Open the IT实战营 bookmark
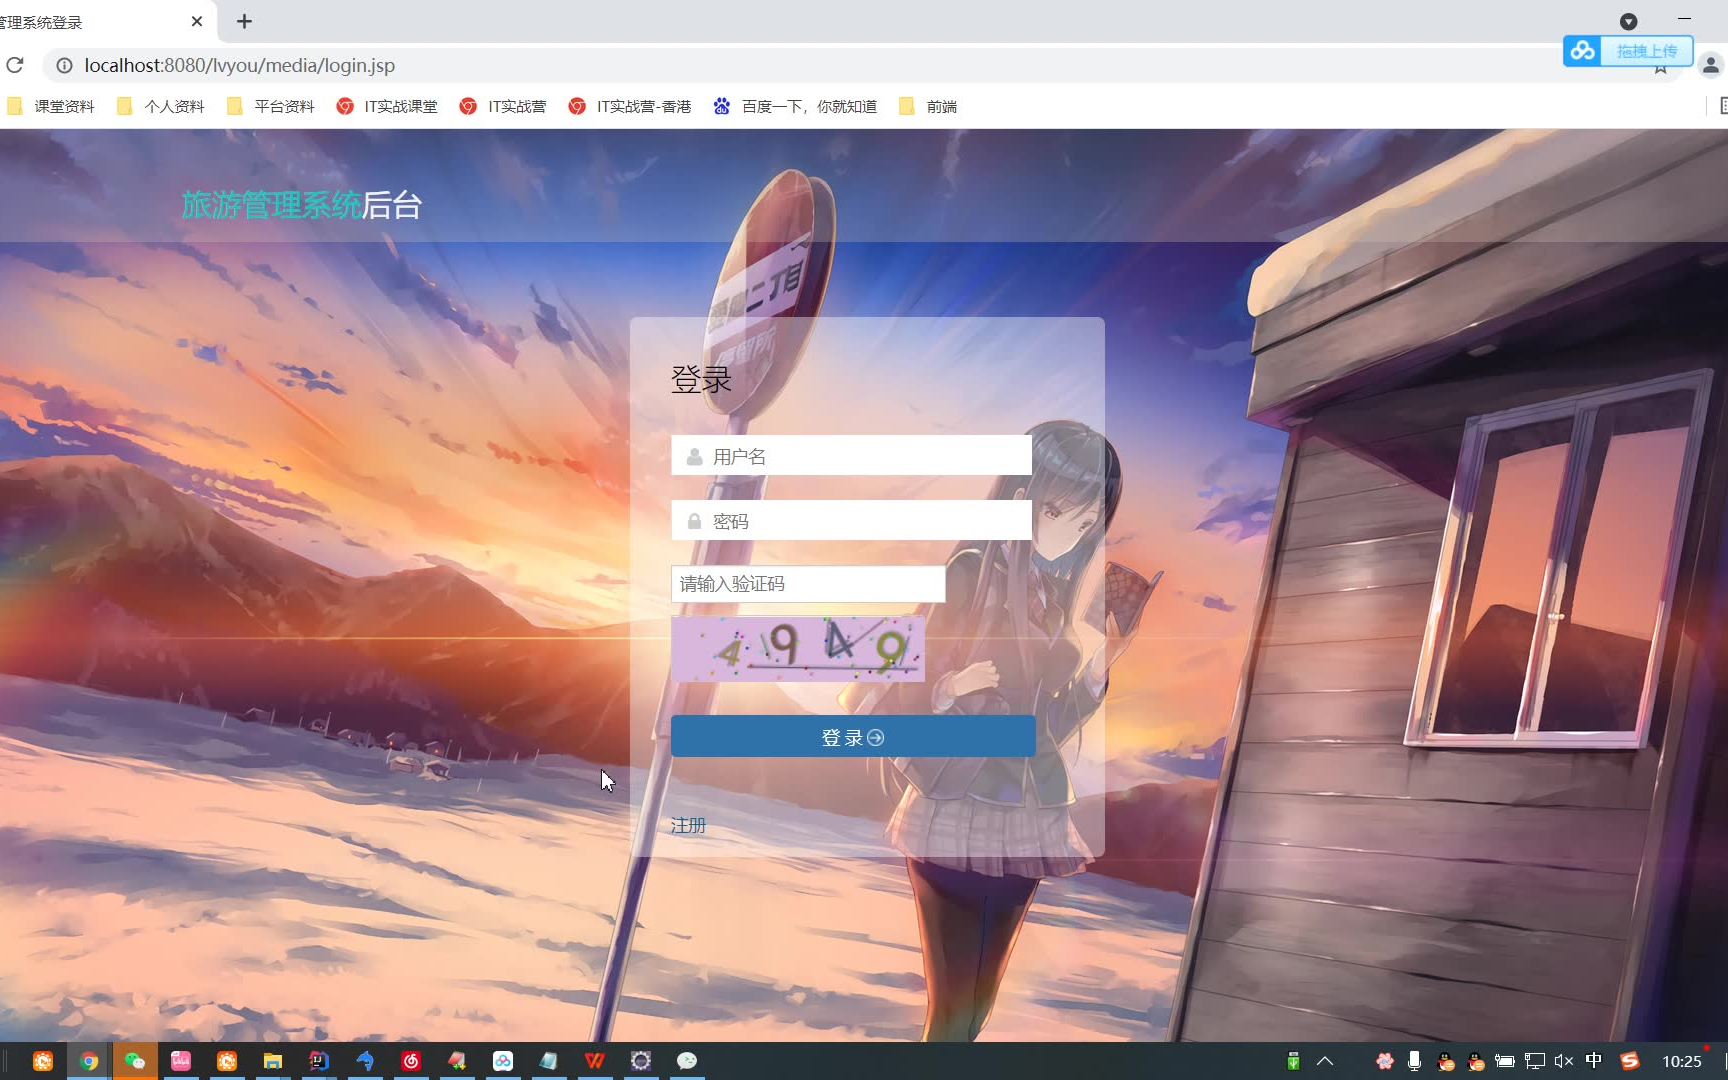This screenshot has height=1080, width=1728. point(503,106)
